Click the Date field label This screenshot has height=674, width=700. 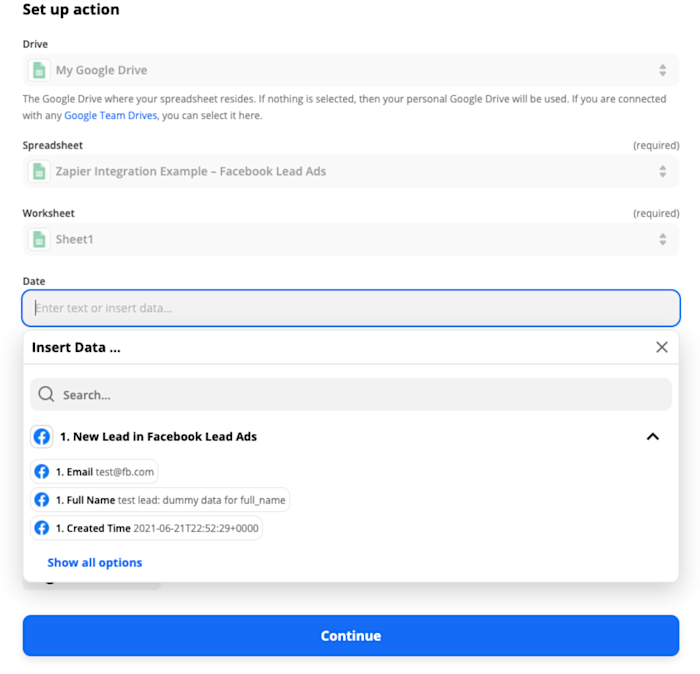[x=34, y=281]
